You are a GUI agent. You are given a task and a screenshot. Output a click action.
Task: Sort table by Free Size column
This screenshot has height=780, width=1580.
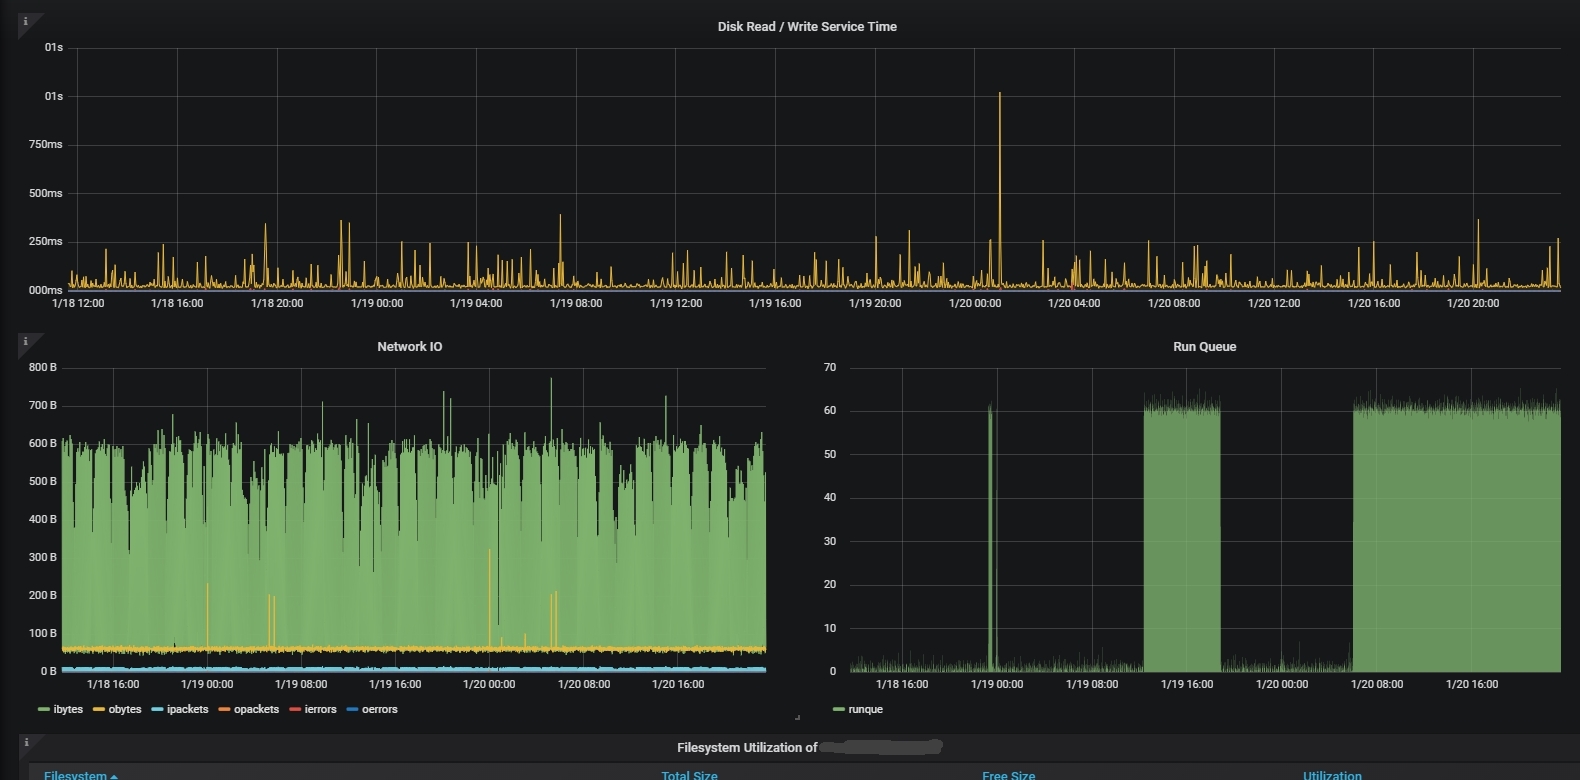(x=1008, y=775)
